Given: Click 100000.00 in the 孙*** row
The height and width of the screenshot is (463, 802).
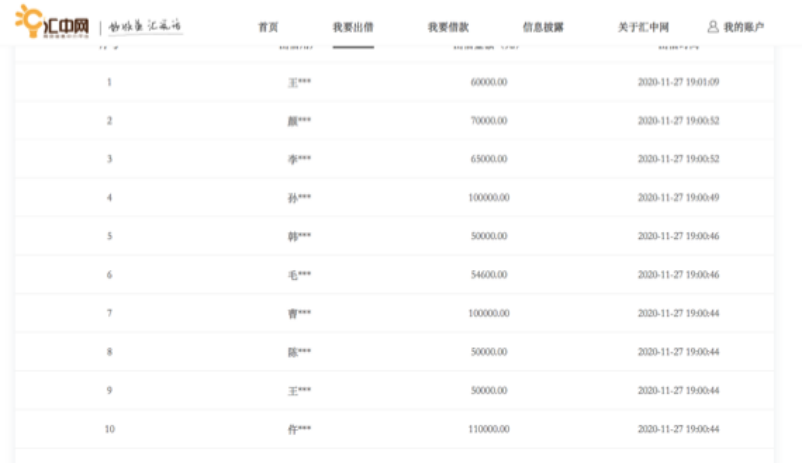Looking at the screenshot, I should [489, 197].
